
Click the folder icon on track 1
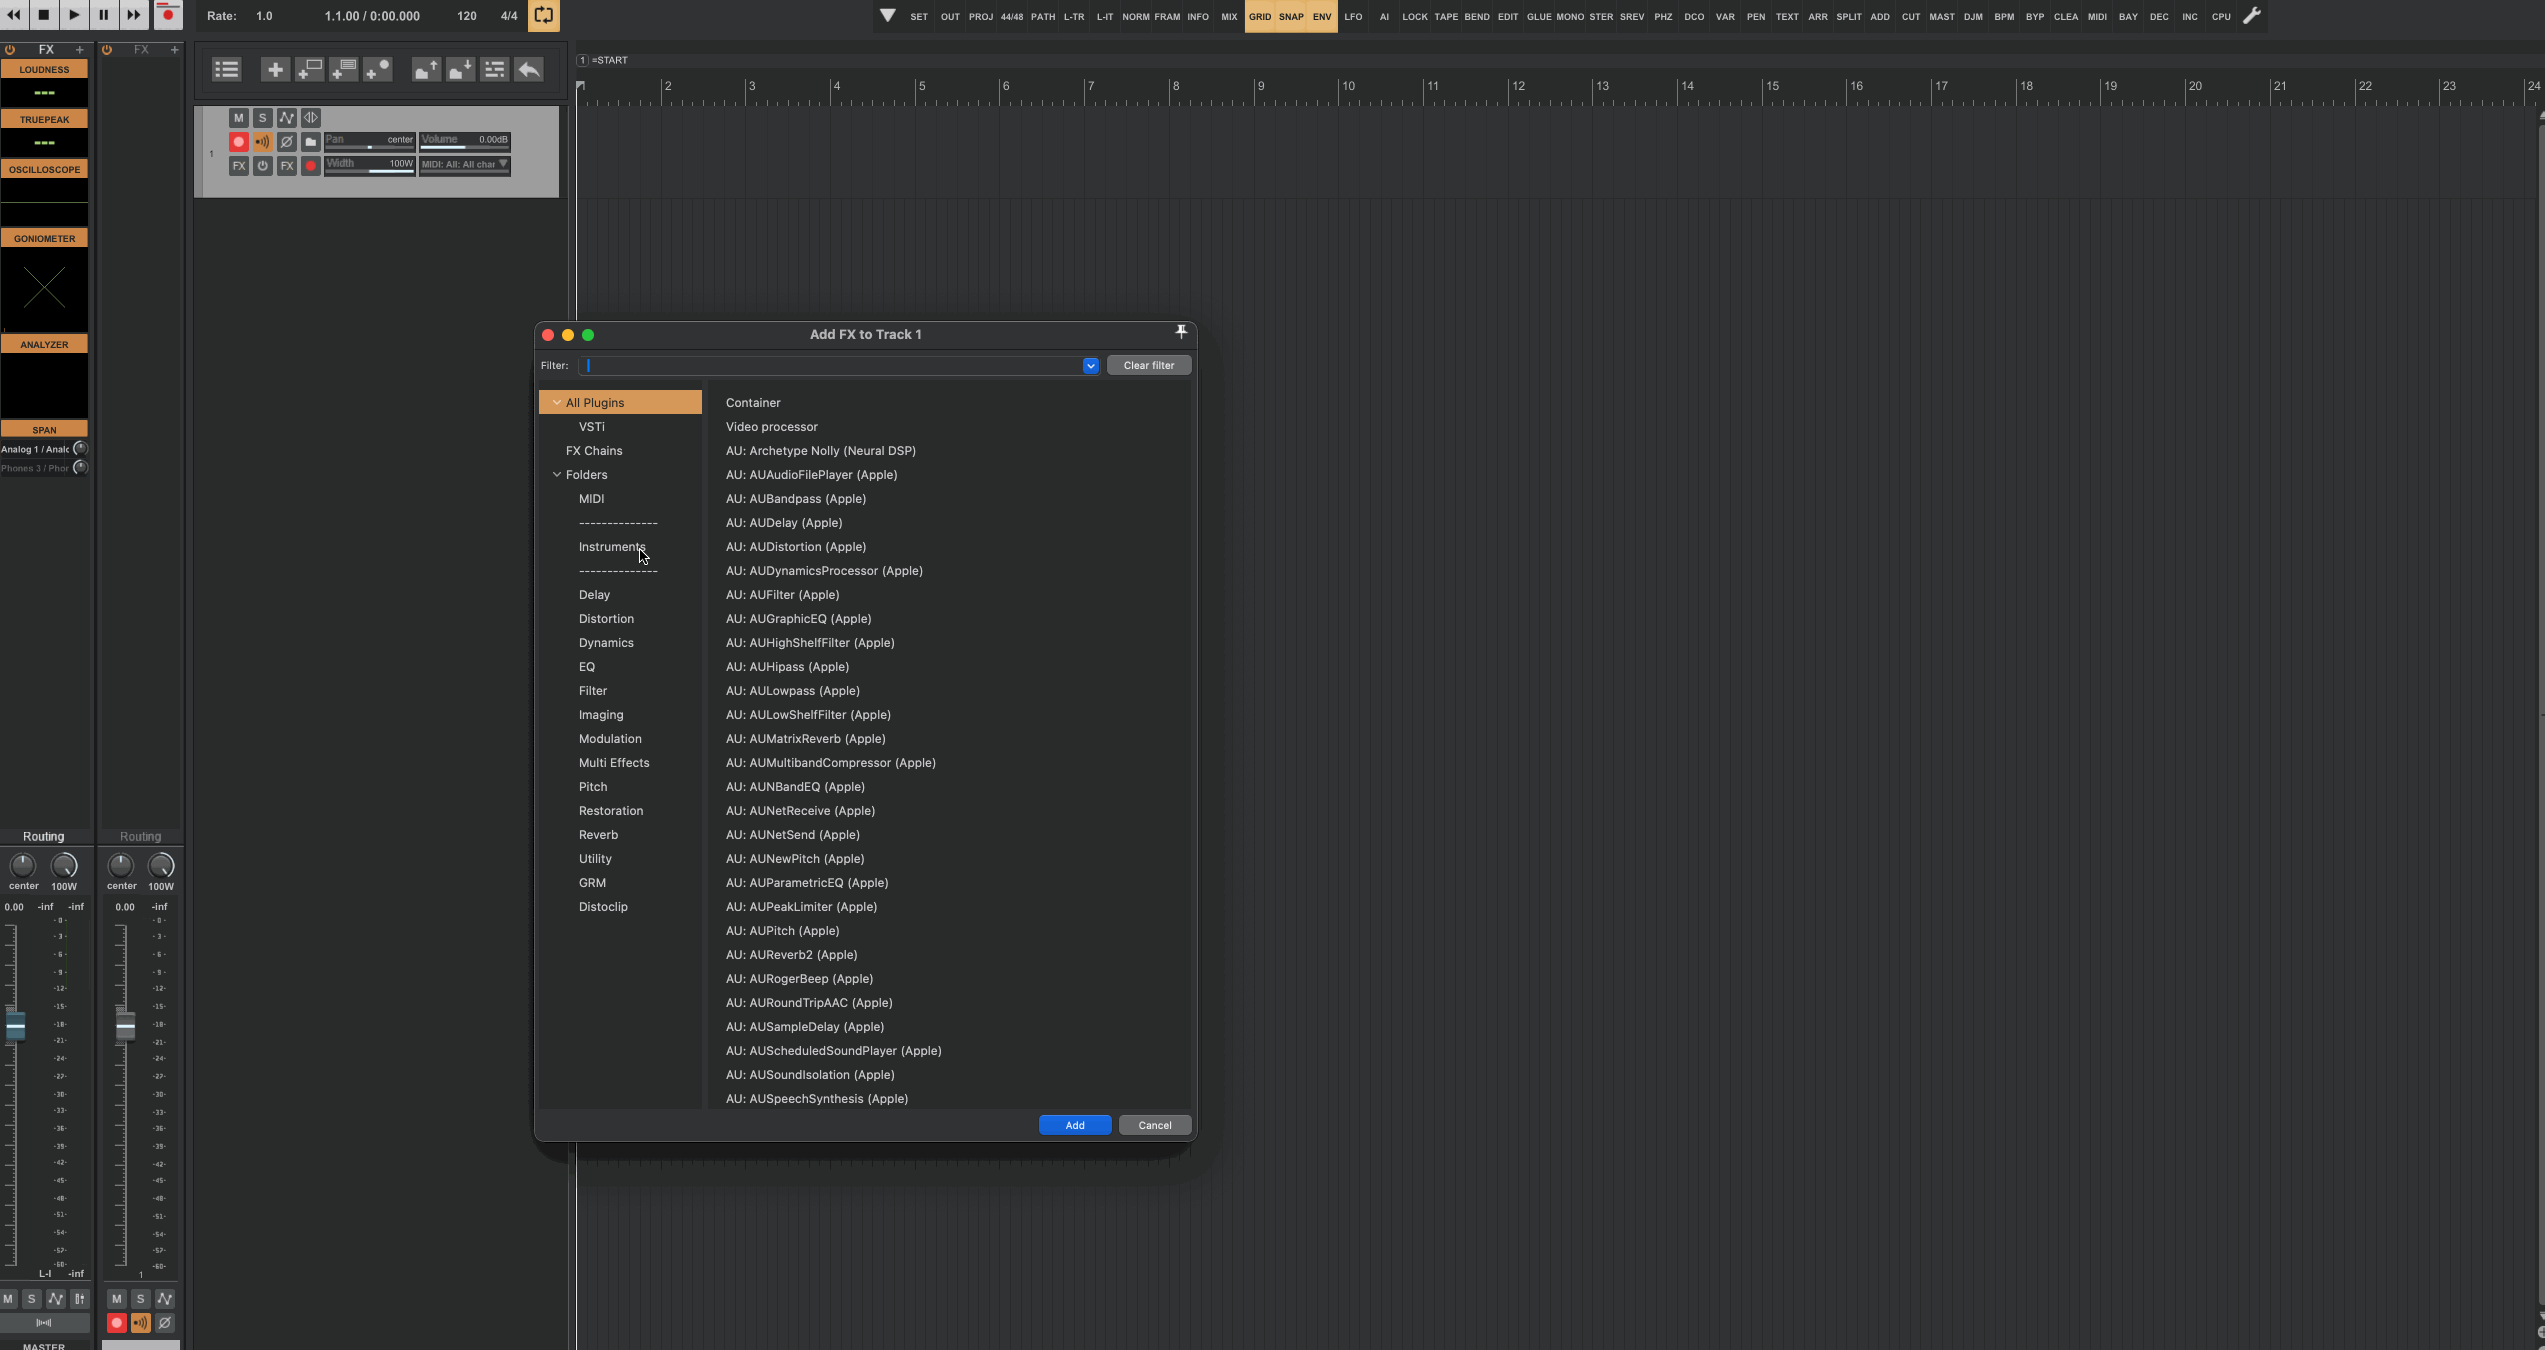(310, 142)
